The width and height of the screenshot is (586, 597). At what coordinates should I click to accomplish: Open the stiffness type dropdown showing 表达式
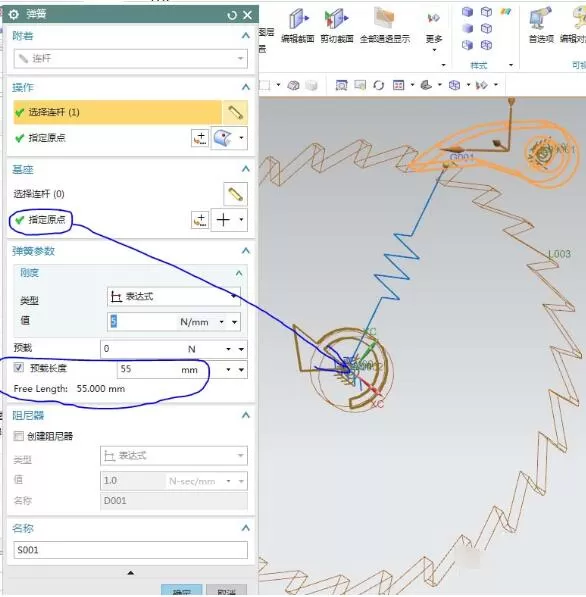(174, 297)
